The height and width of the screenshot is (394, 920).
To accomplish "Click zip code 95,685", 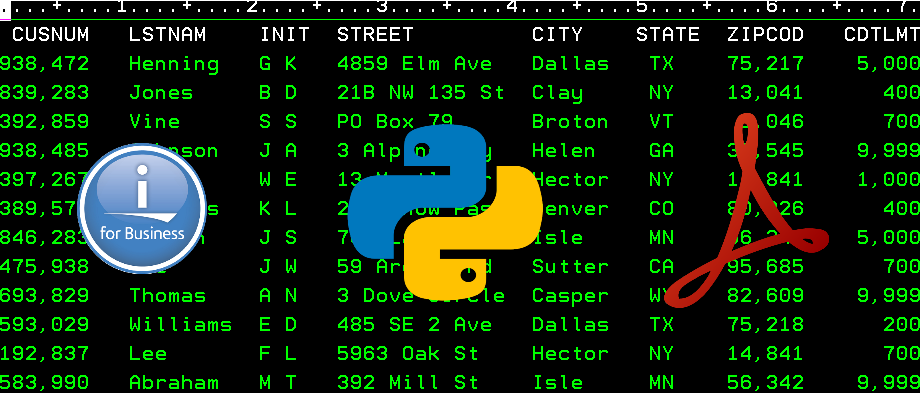I will [765, 266].
